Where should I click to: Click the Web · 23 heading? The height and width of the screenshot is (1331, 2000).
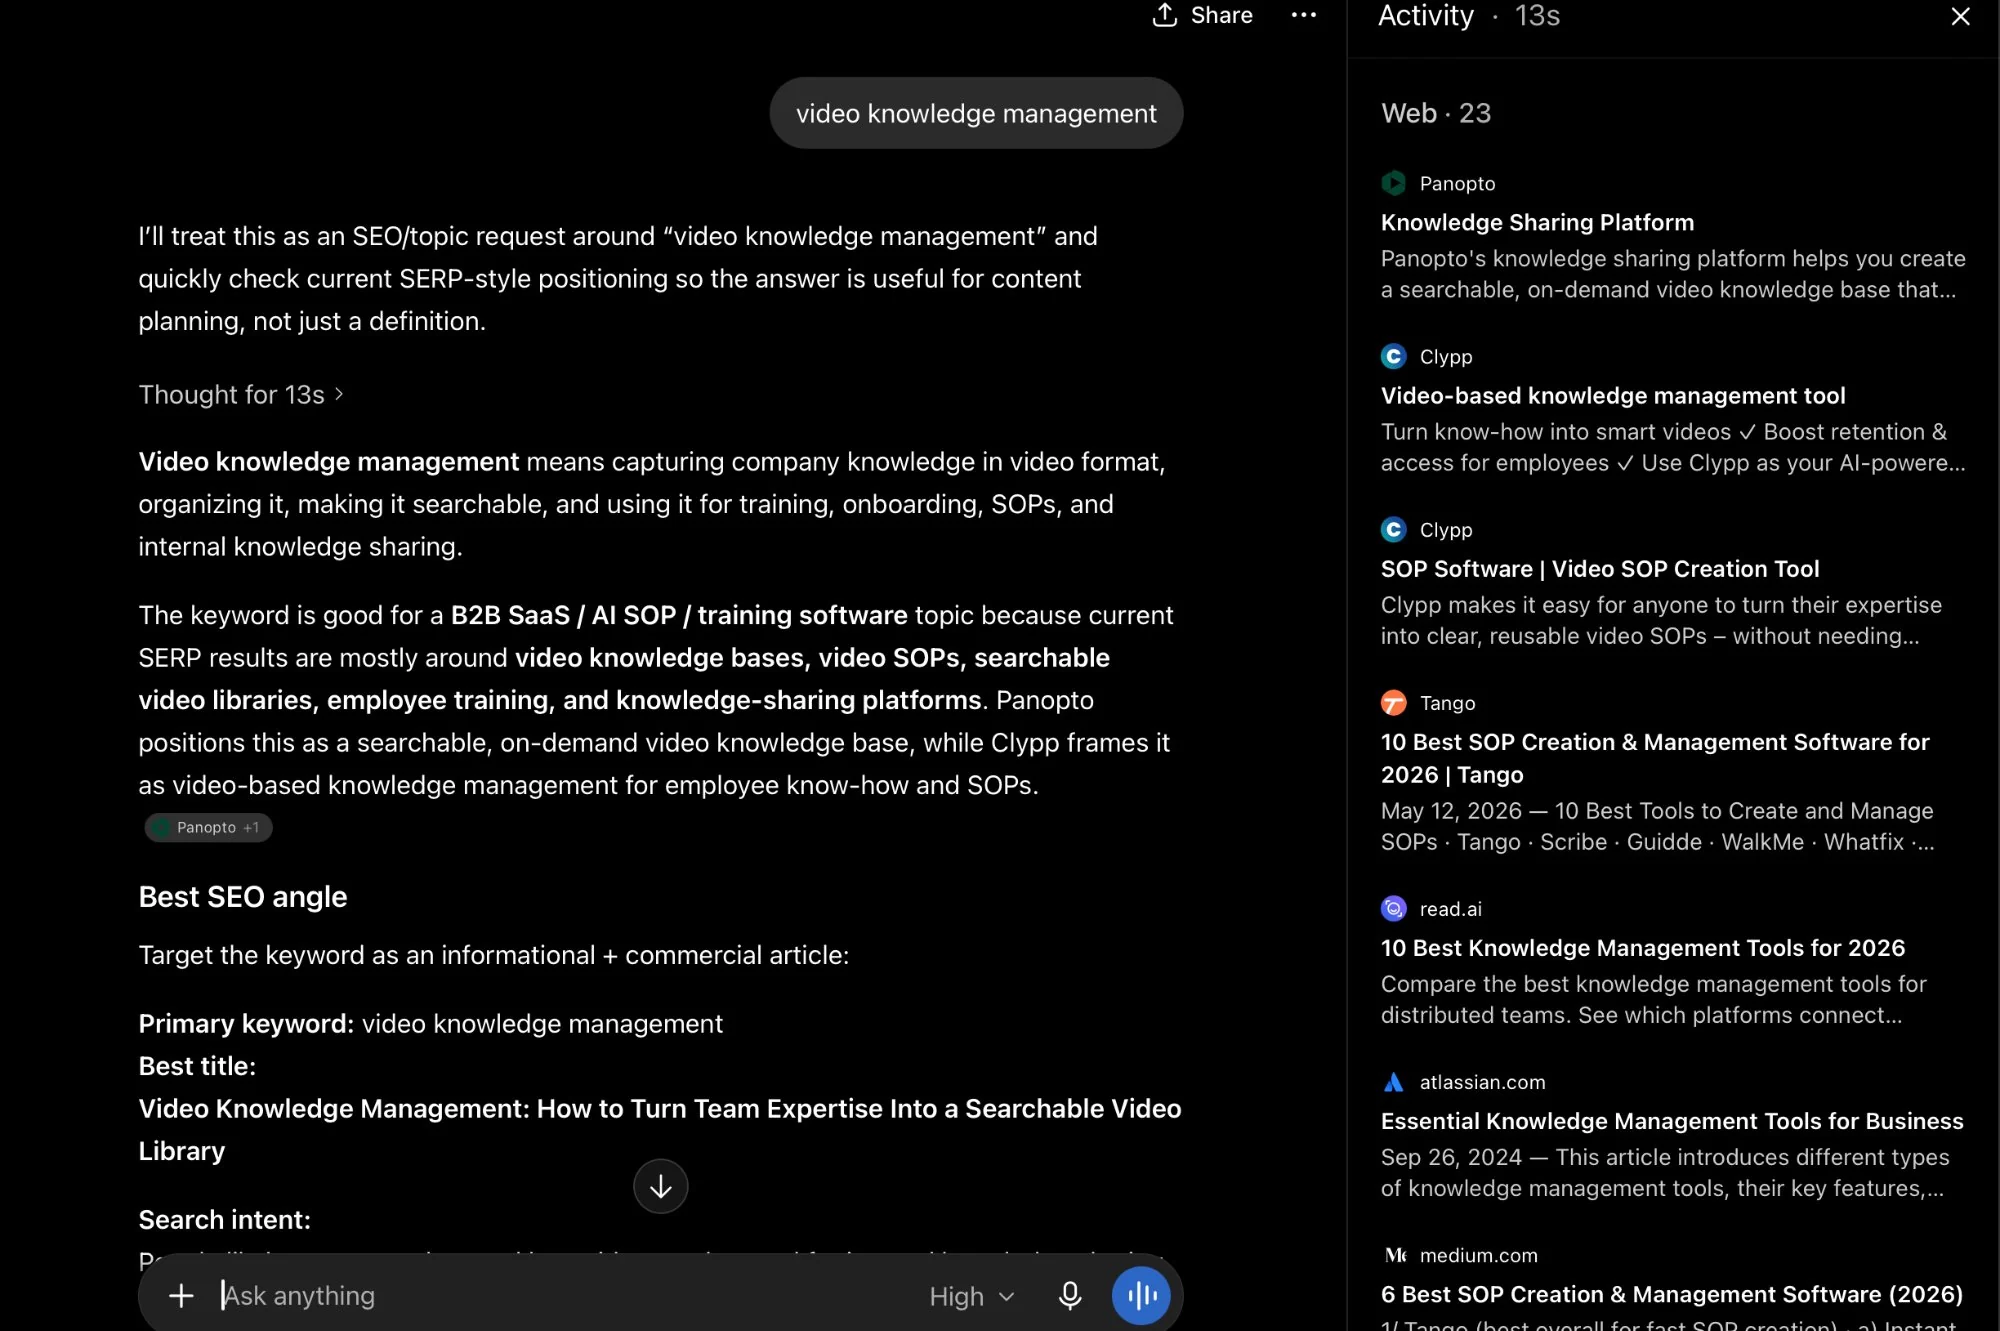(x=1435, y=113)
